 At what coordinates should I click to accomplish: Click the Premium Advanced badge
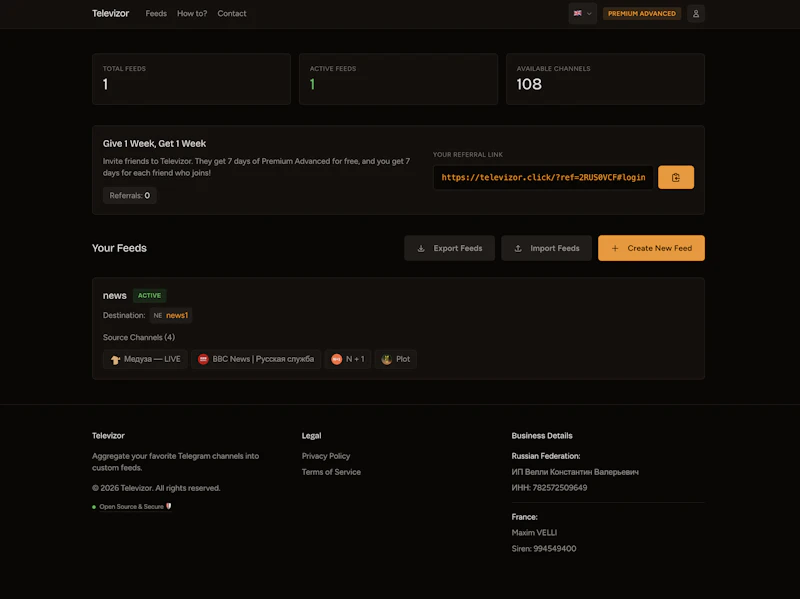641,14
